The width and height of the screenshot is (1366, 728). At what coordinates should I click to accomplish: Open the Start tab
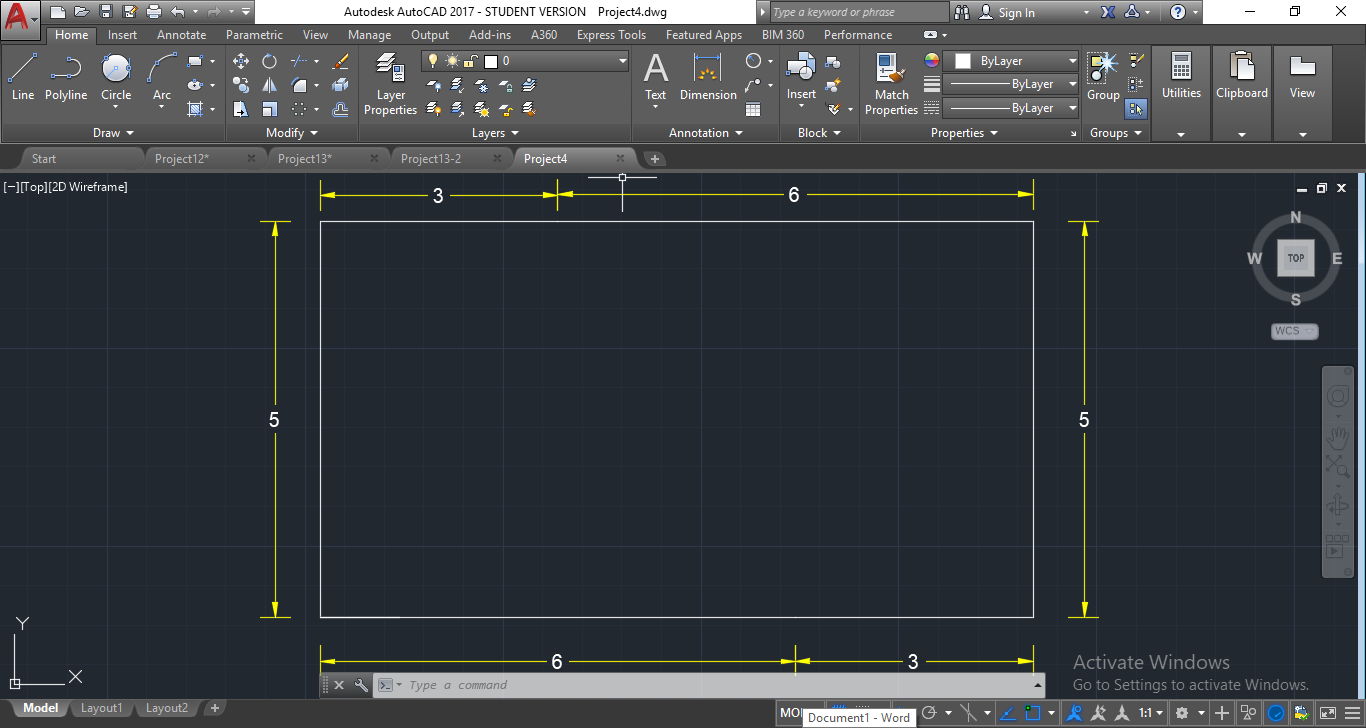(44, 158)
